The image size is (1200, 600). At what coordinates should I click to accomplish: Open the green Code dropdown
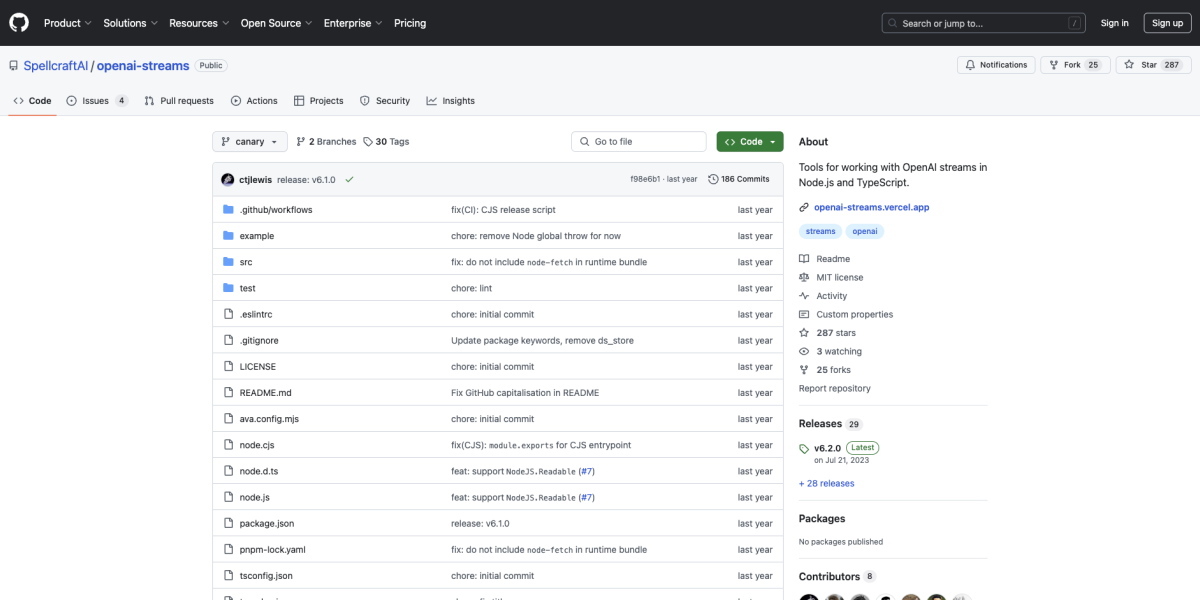(x=749, y=141)
